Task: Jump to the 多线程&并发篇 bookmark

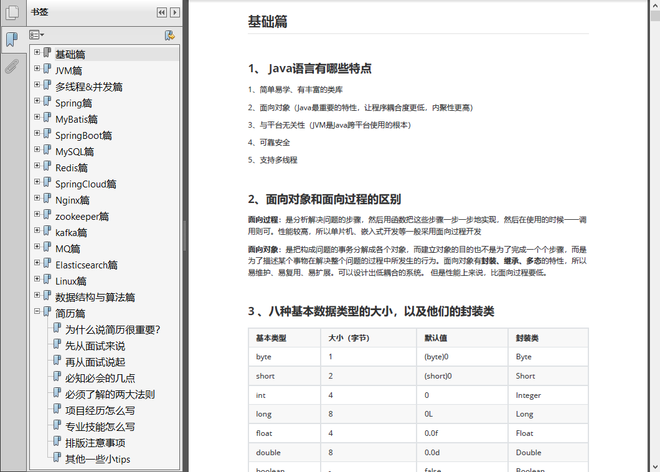Action: click(x=88, y=87)
